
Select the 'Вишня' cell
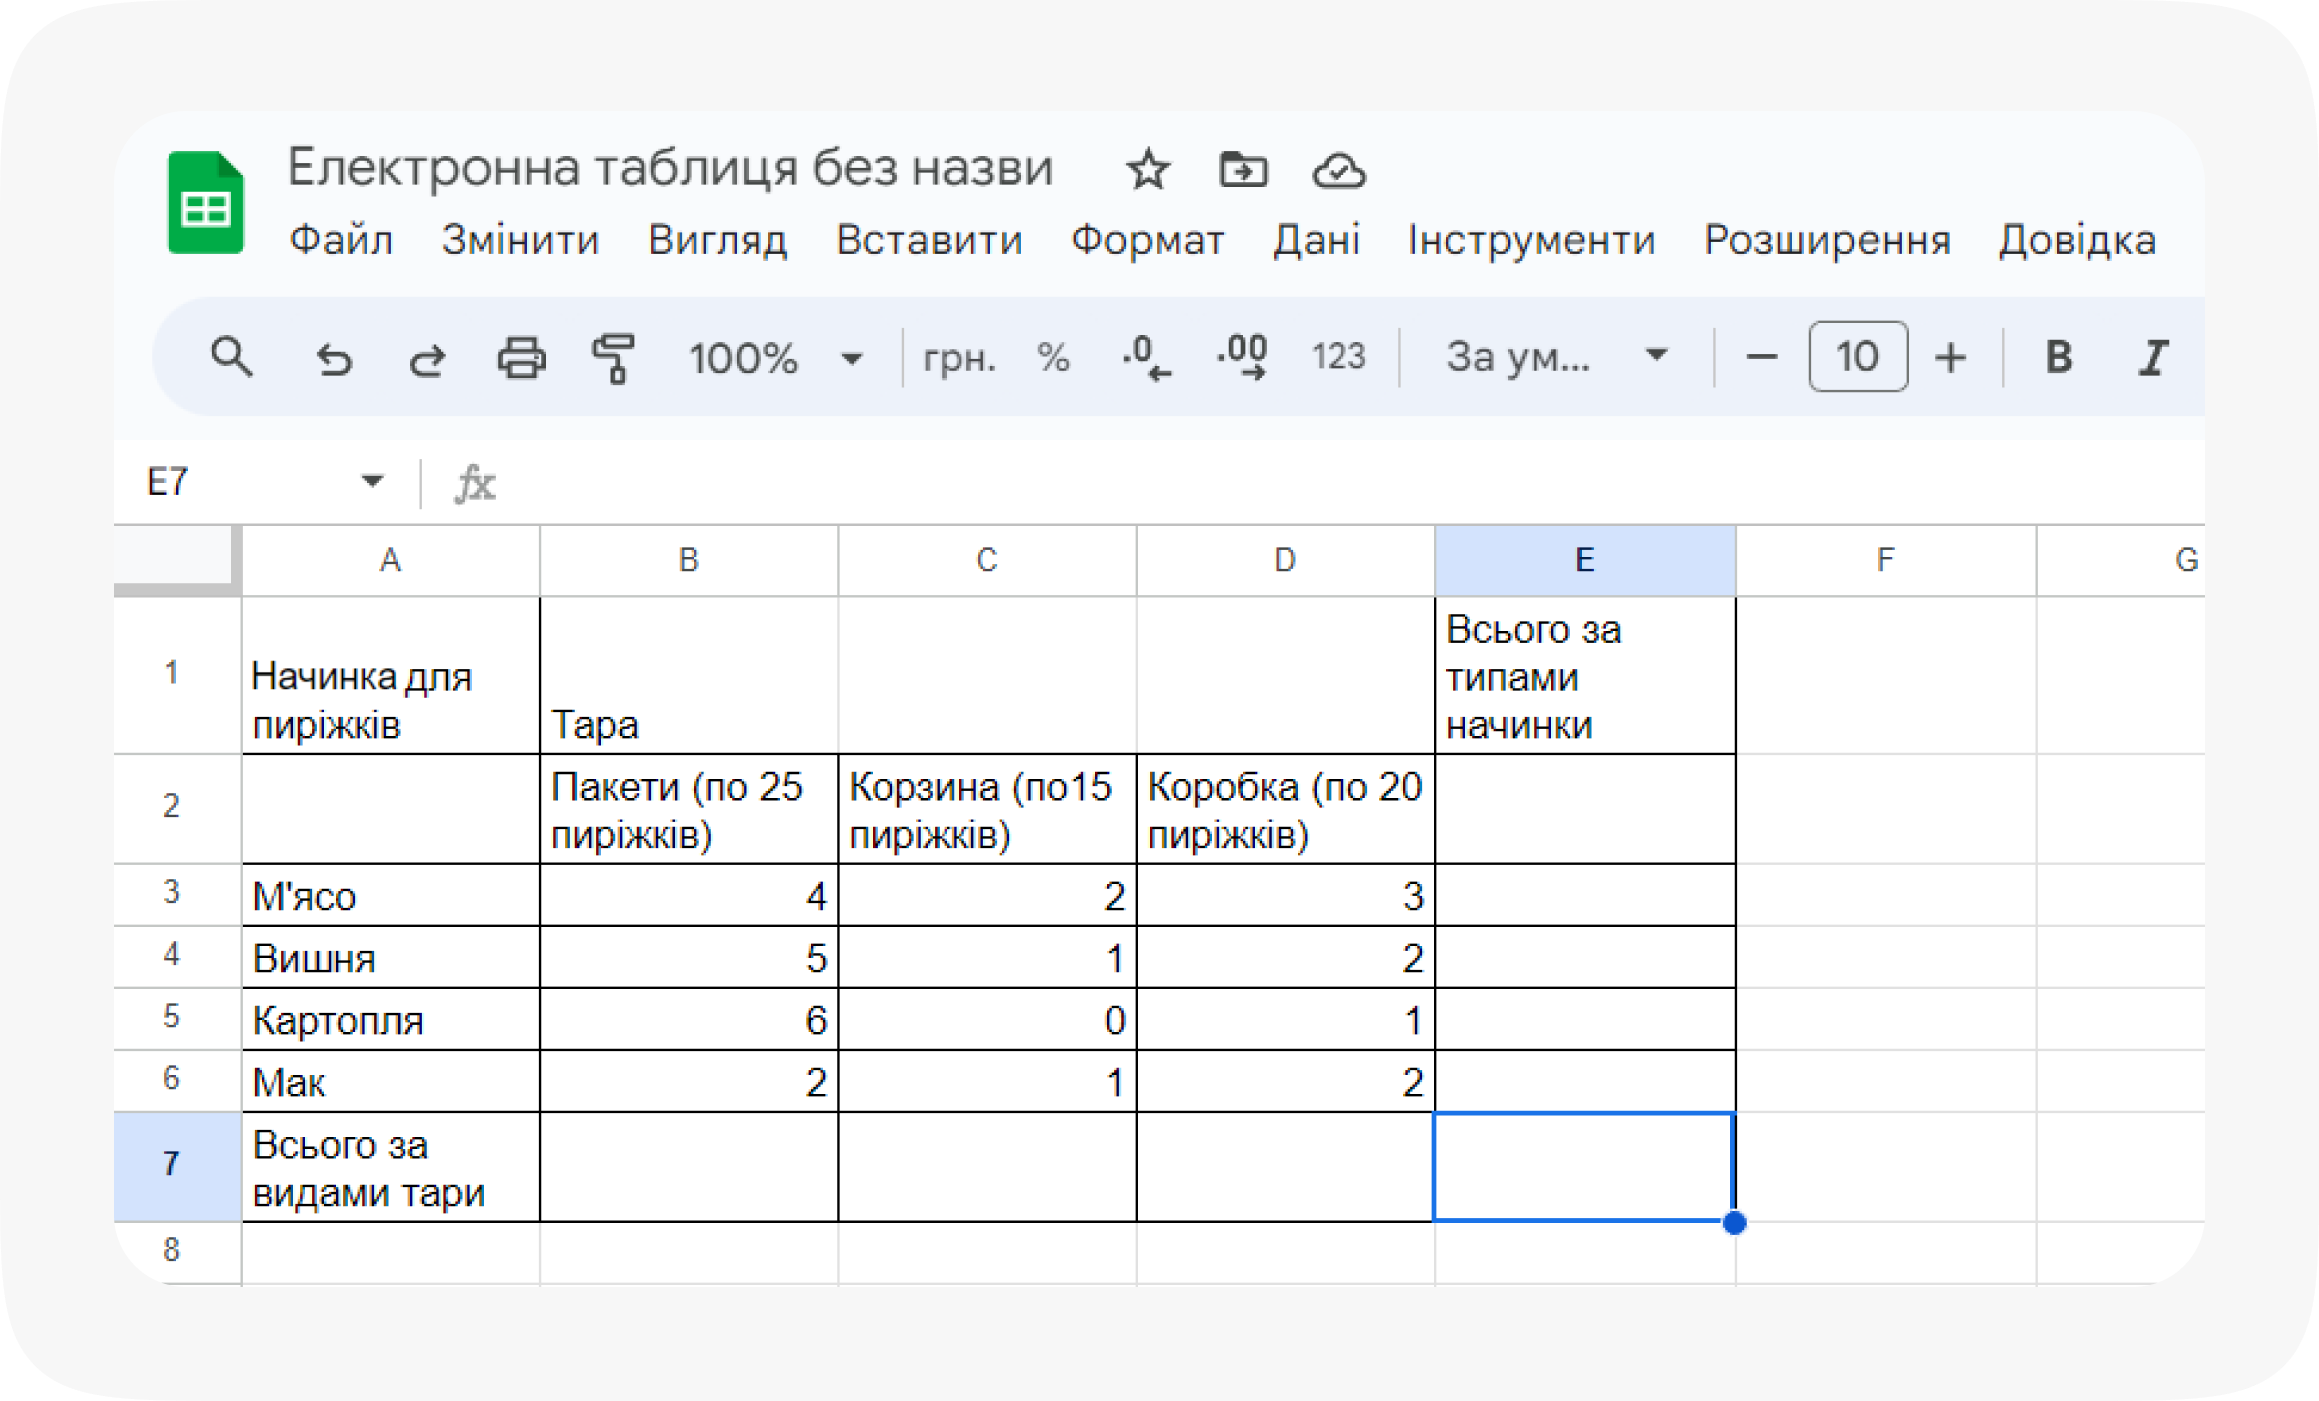[x=390, y=958]
